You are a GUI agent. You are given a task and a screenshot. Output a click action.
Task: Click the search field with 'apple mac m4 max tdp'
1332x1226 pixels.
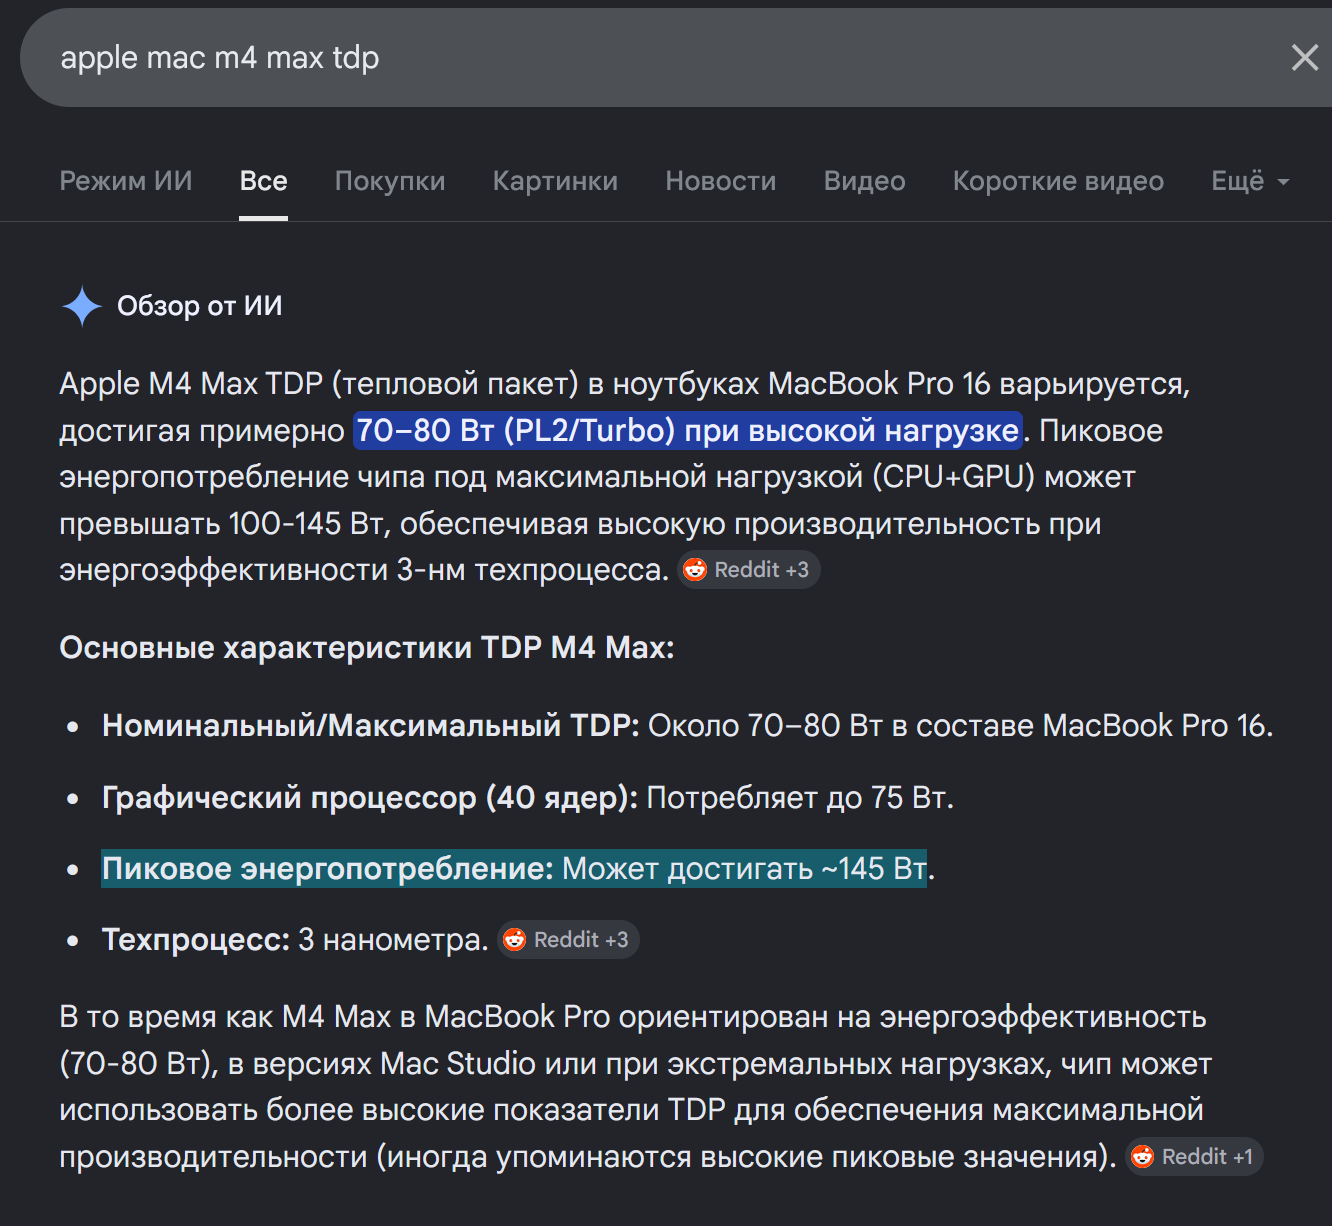pos(650,57)
